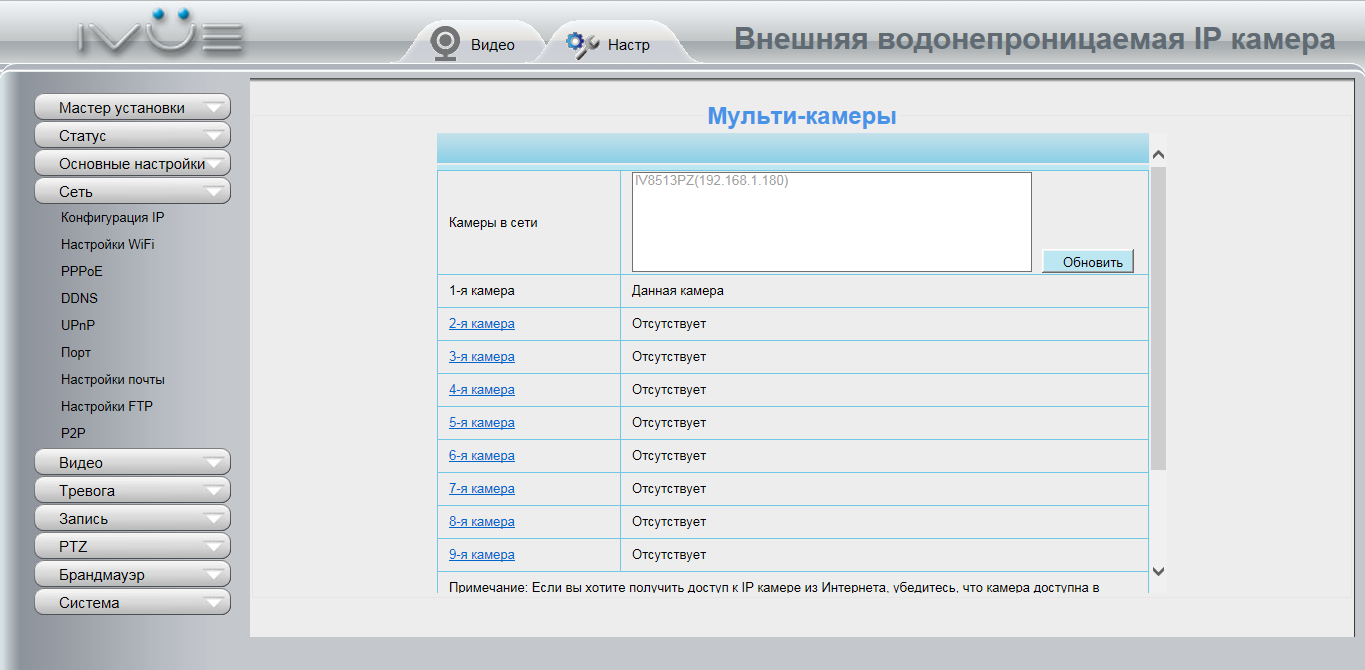
Task: Click the scrollbar down arrow
Action: pyautogui.click(x=1159, y=571)
